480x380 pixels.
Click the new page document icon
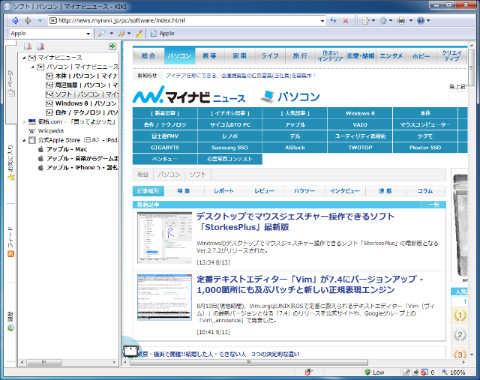tap(366, 21)
